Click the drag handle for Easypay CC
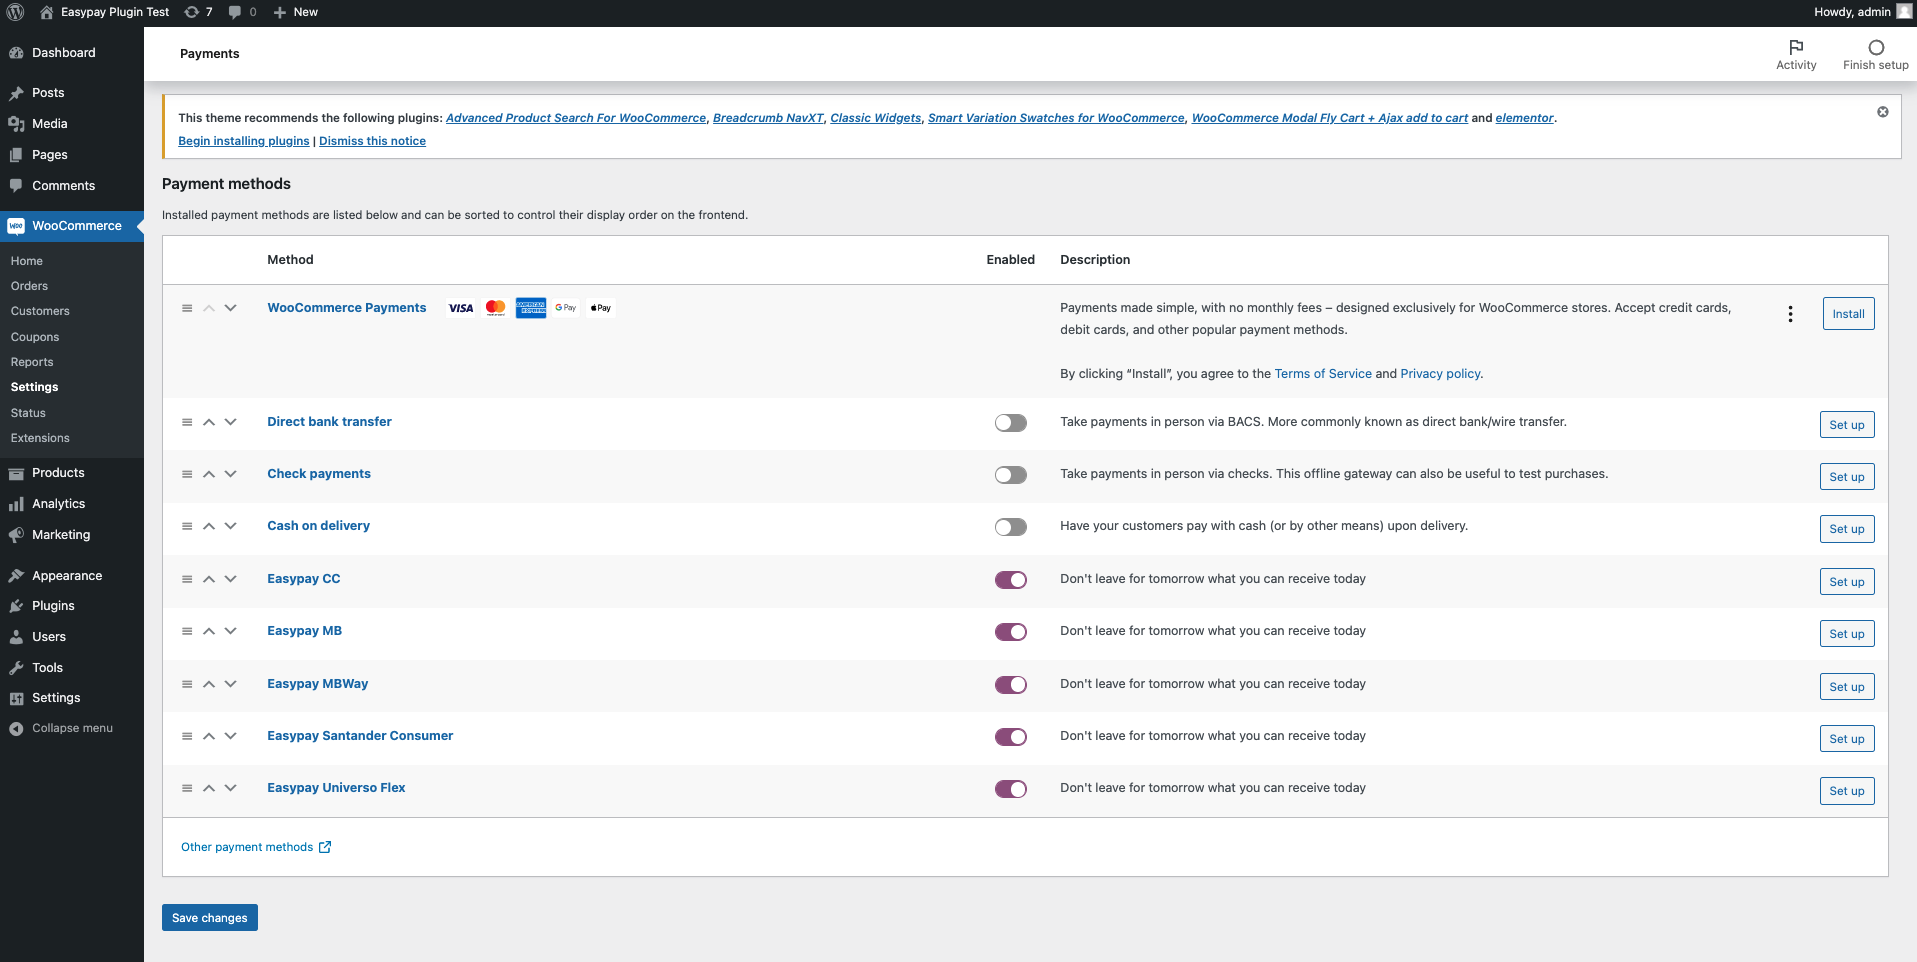The height and width of the screenshot is (962, 1917). point(187,579)
